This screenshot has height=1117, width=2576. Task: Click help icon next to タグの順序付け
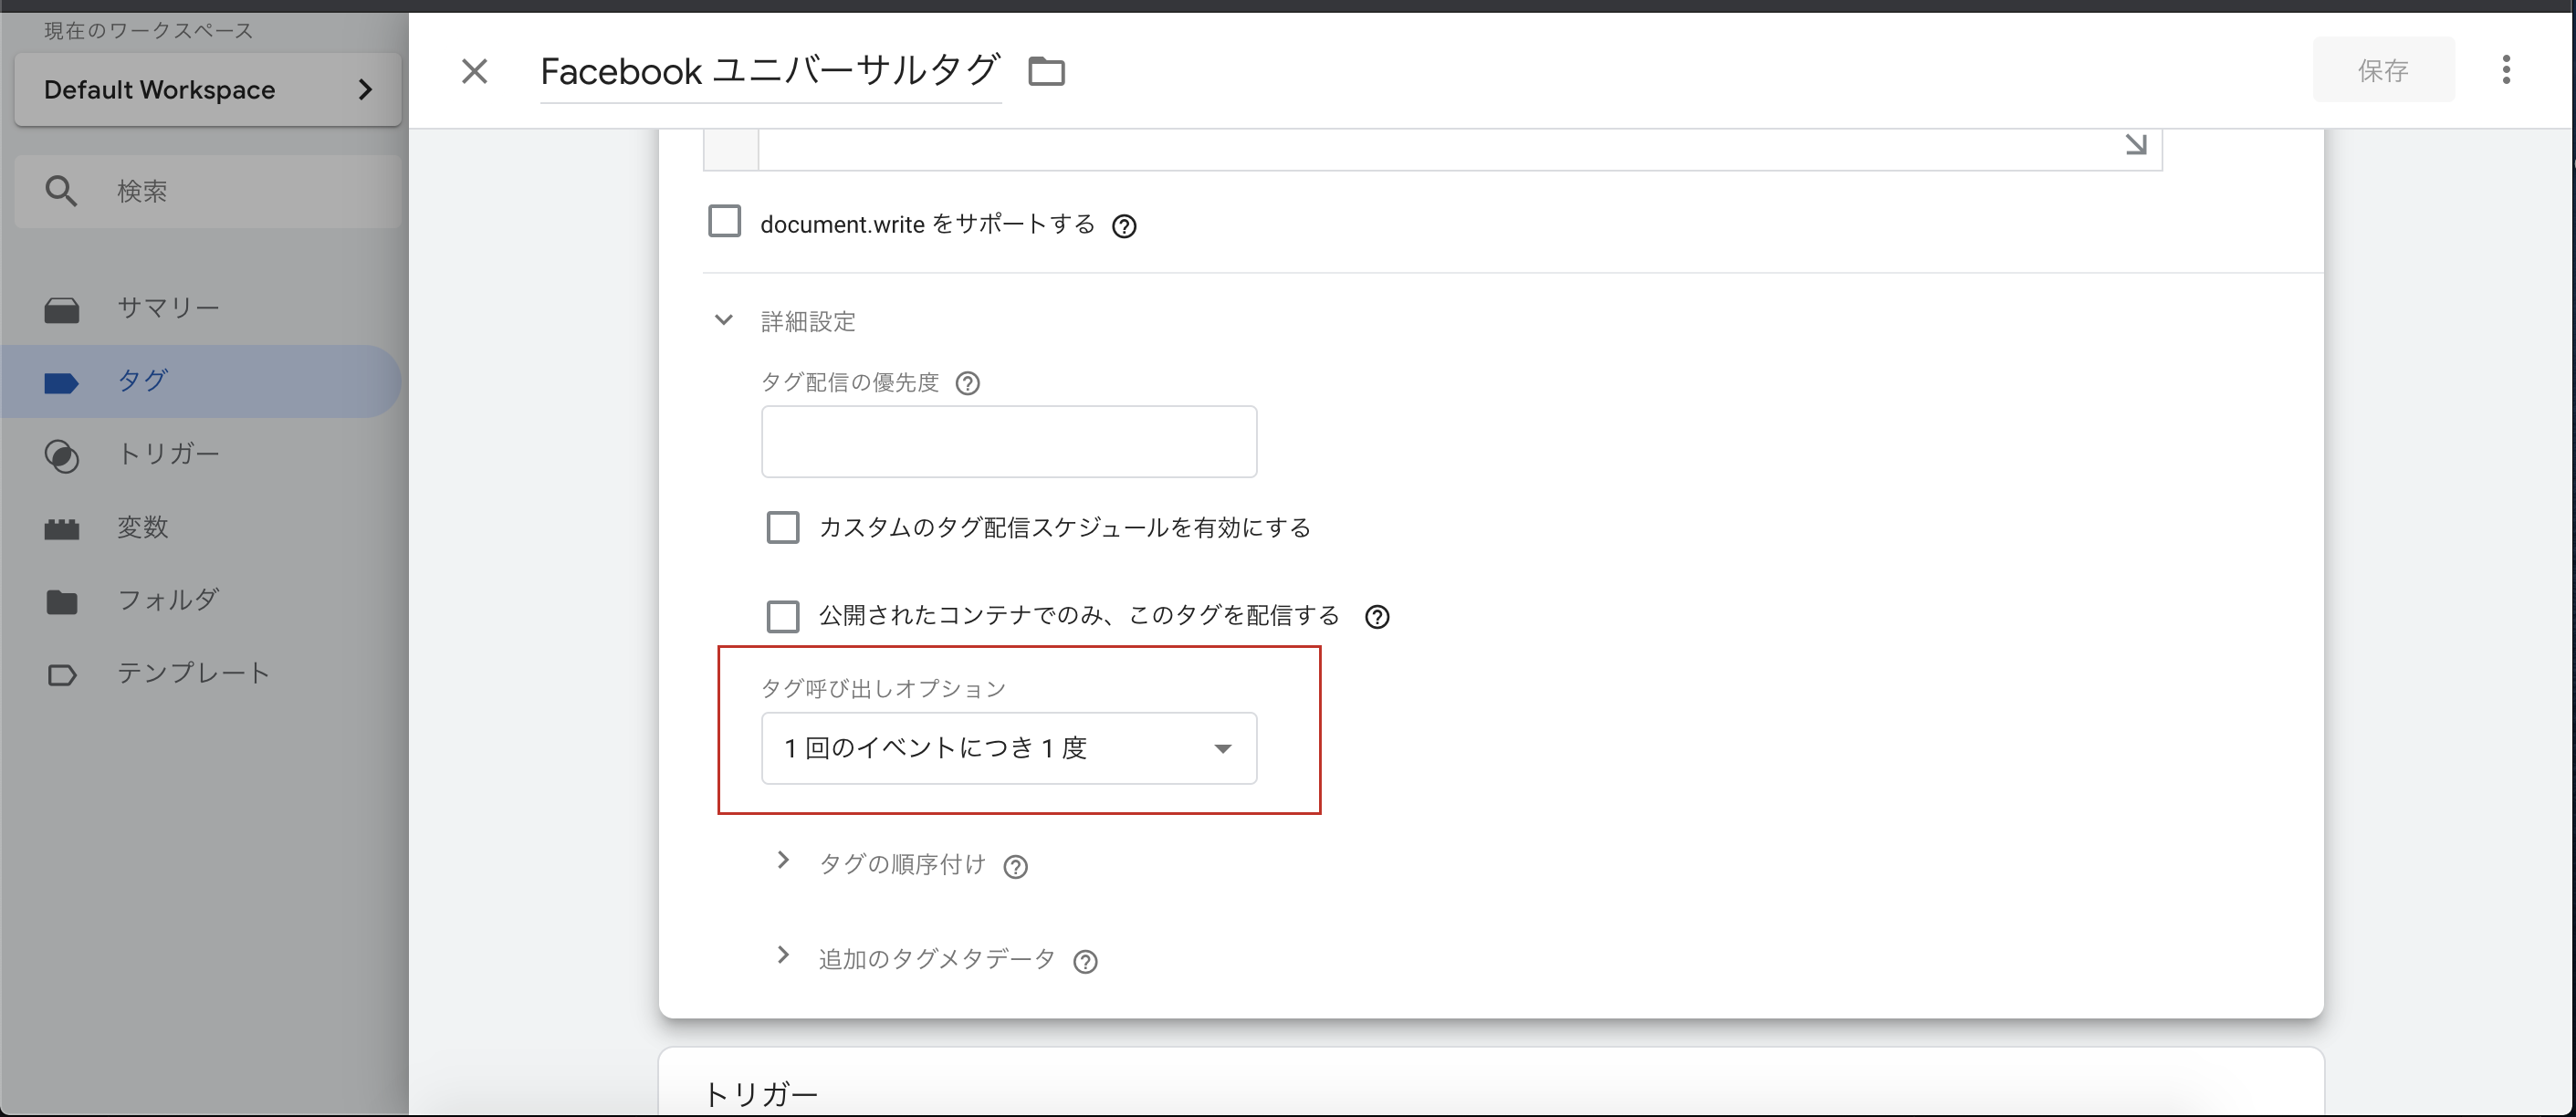tap(1015, 867)
